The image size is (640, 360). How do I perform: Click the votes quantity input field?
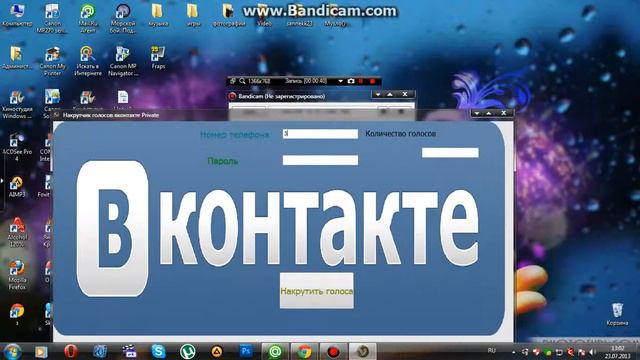pyautogui.click(x=450, y=153)
